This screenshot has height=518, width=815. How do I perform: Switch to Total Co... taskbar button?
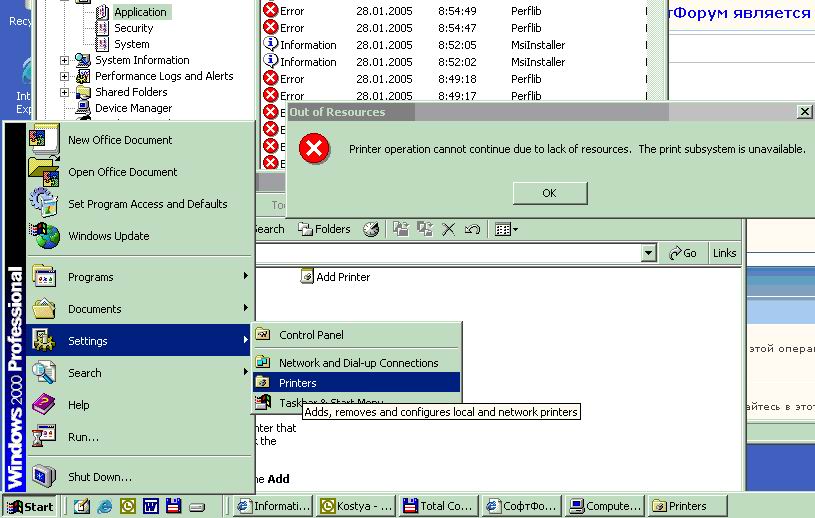point(439,506)
